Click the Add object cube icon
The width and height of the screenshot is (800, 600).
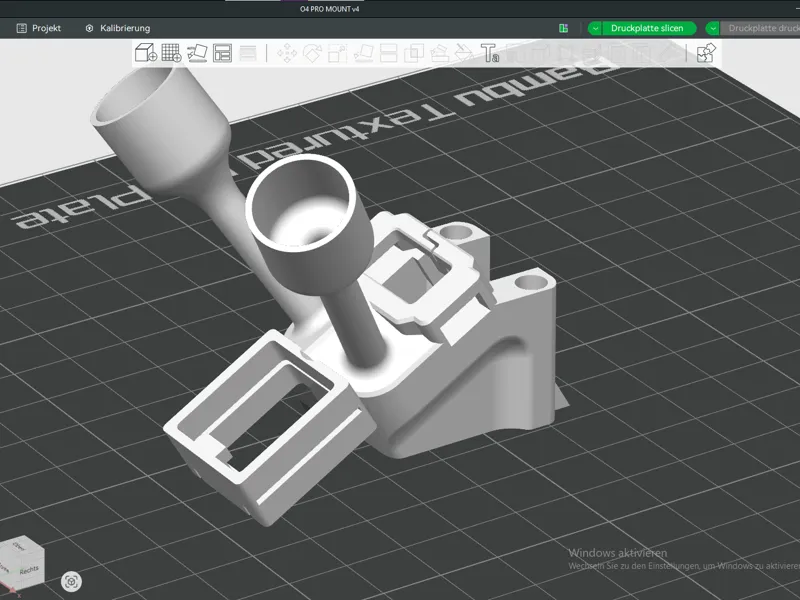tap(145, 53)
